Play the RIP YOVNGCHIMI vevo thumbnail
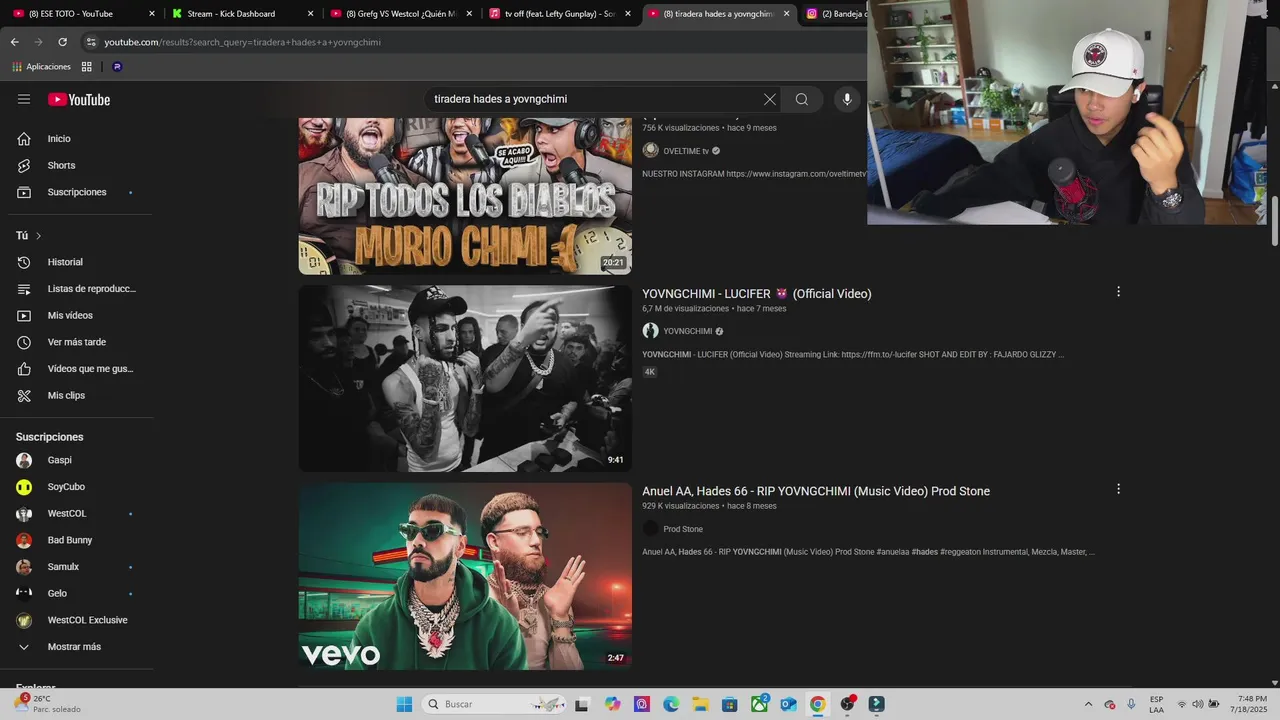 pyautogui.click(x=465, y=576)
